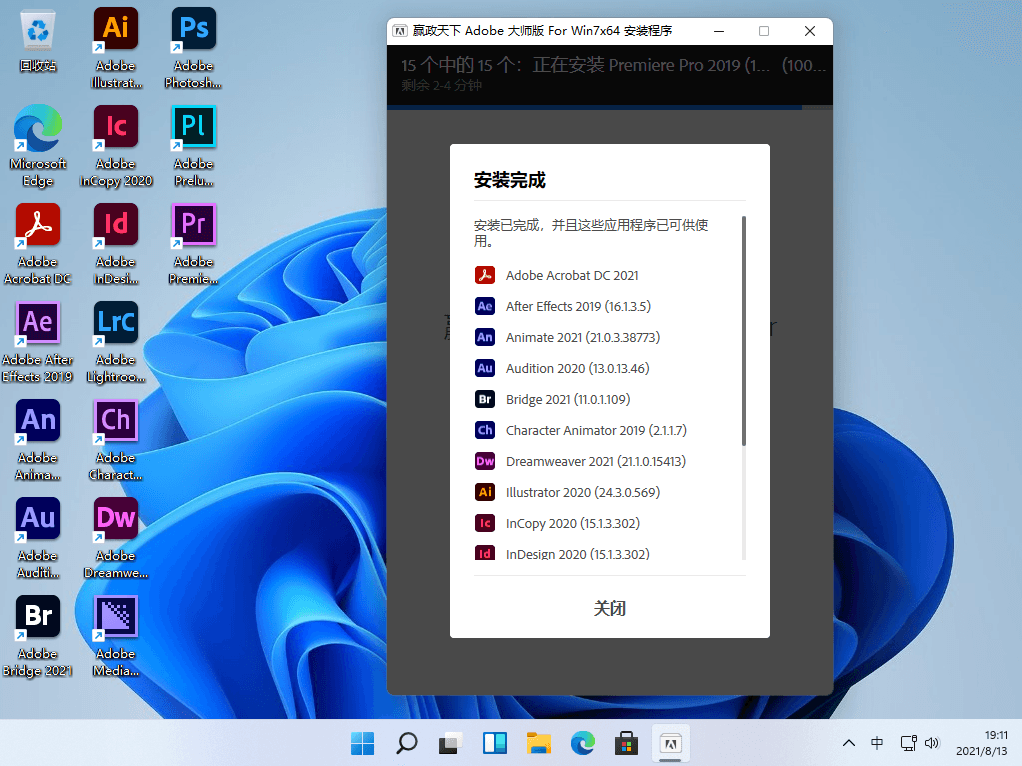Select 'InDesign 2020 (15.1.3.302)' entry
This screenshot has width=1022, height=766.
[577, 553]
